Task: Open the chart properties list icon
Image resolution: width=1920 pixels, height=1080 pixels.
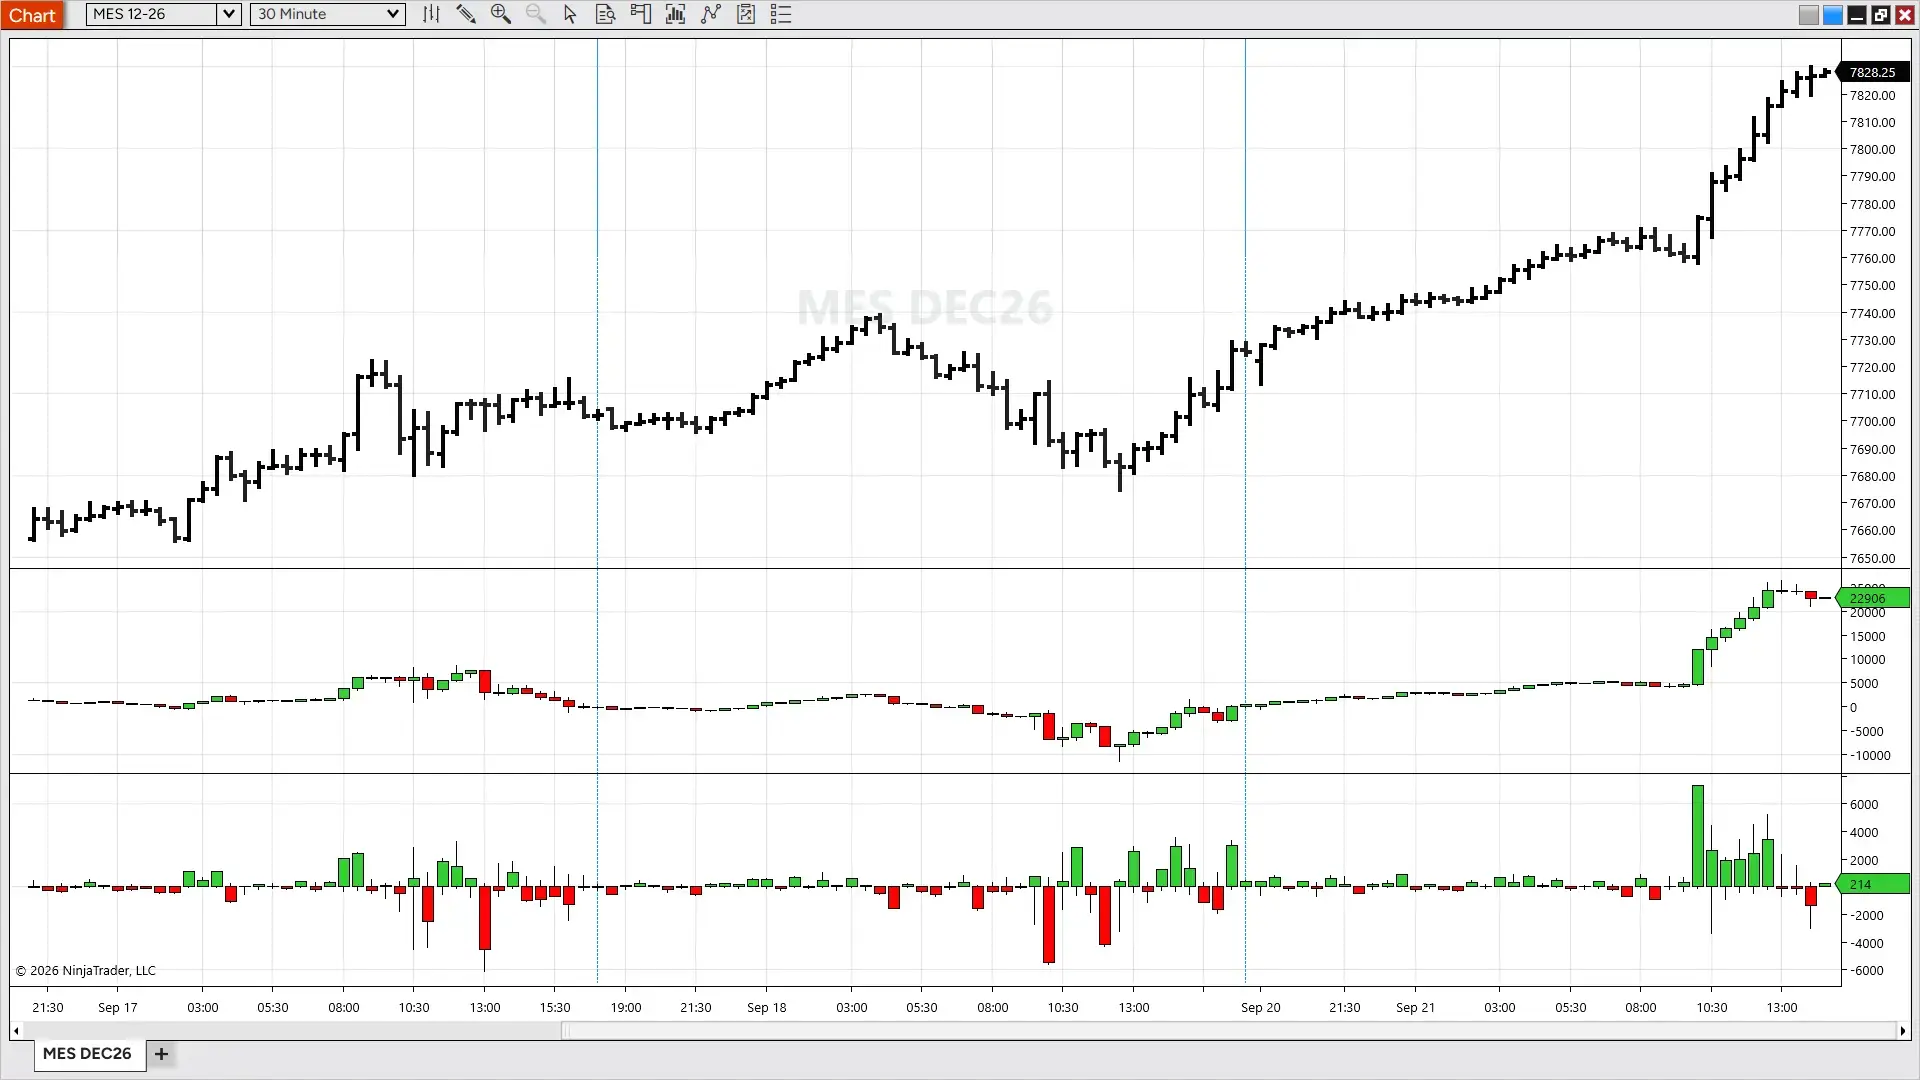Action: (781, 14)
